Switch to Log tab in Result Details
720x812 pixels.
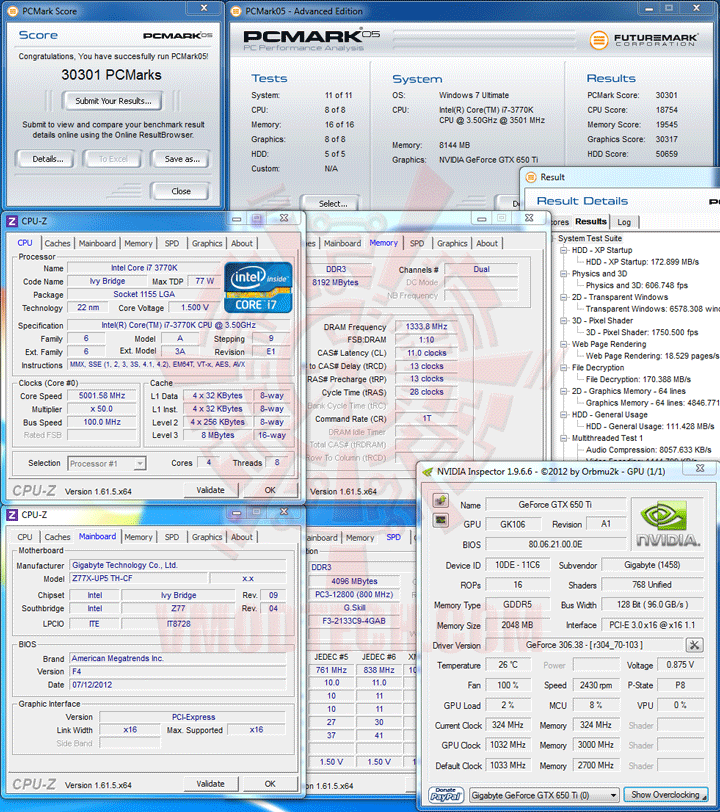(x=624, y=222)
